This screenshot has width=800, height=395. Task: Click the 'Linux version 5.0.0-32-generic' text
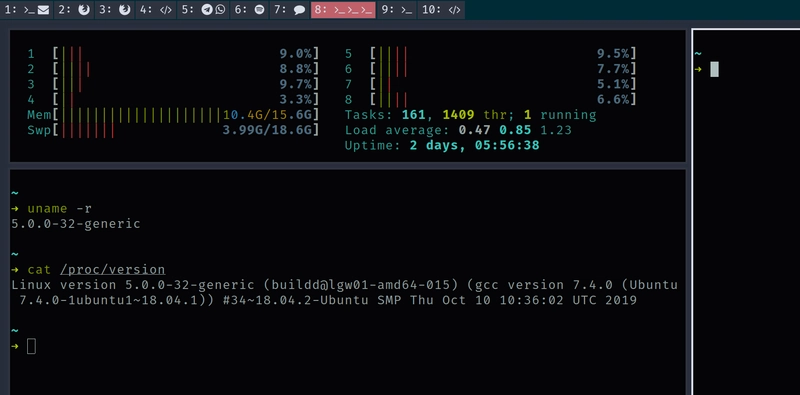pyautogui.click(x=133, y=285)
